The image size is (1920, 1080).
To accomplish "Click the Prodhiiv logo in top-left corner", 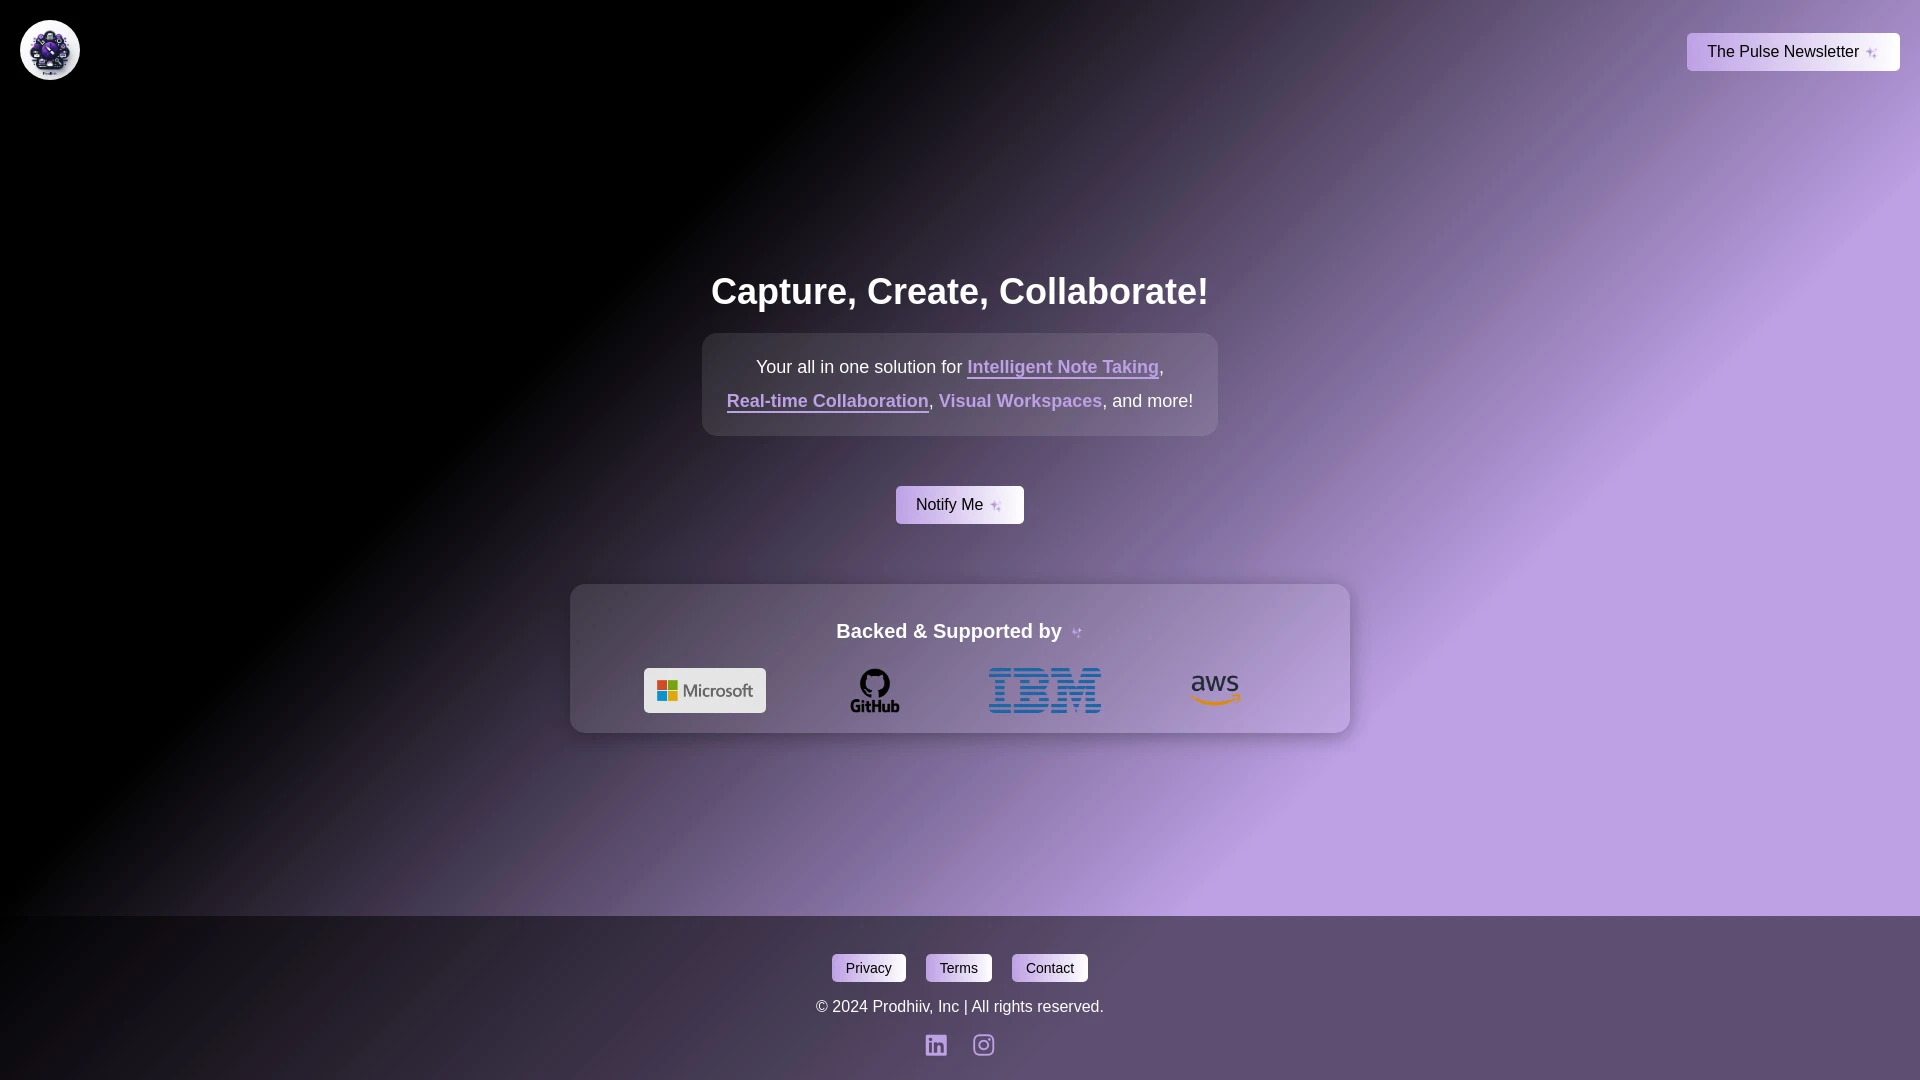I will coord(49,49).
